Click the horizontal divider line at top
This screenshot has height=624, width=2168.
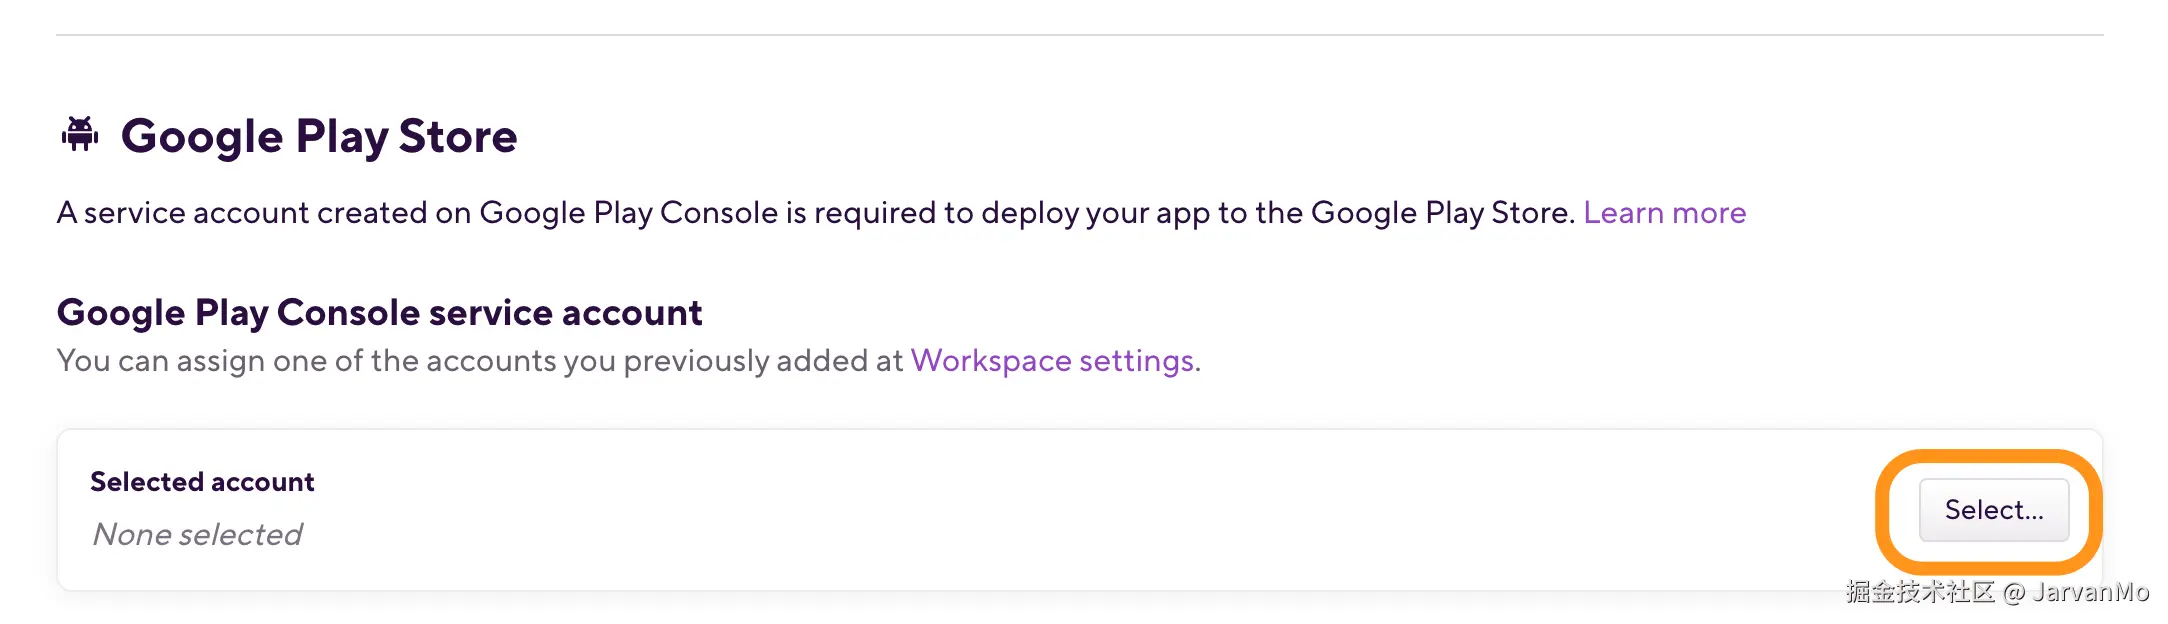[x=1080, y=35]
